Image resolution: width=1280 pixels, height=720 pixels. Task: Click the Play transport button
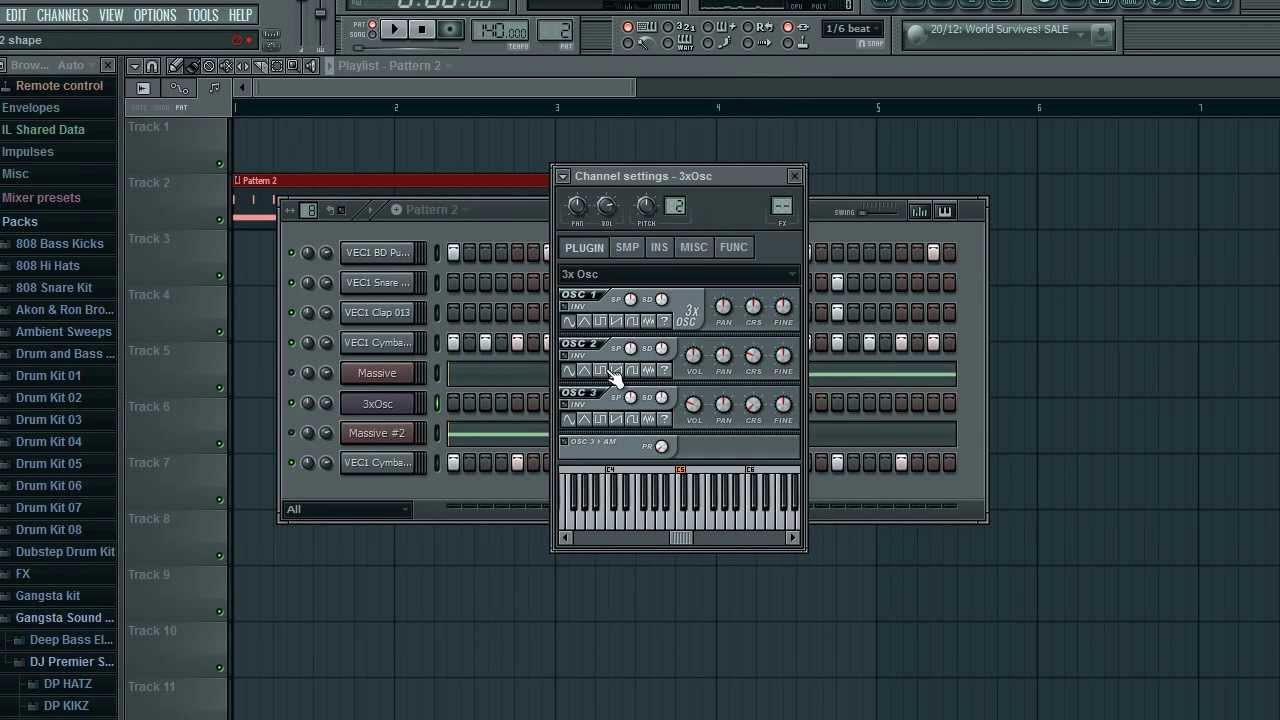[394, 29]
